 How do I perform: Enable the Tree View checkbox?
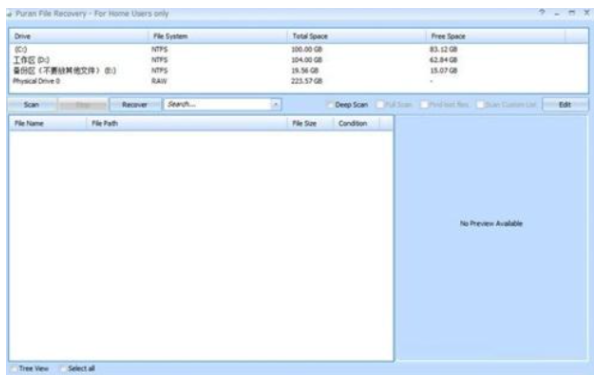point(14,369)
